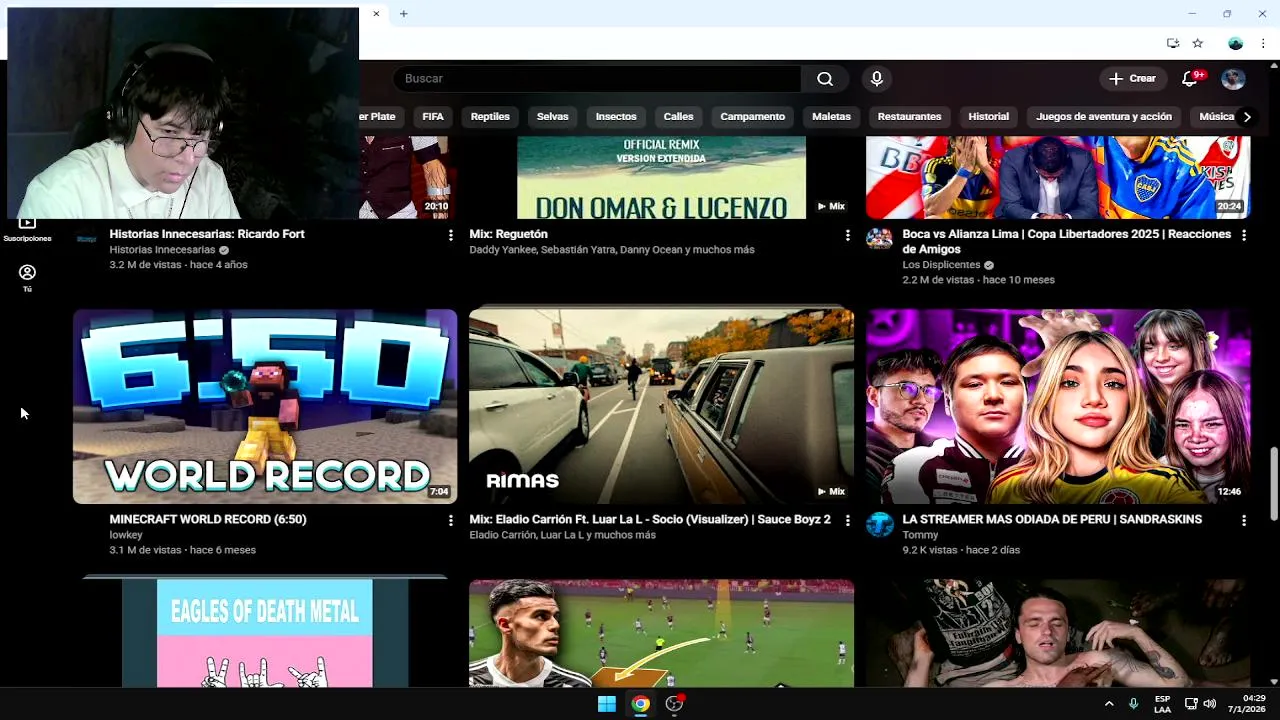Click the Historias Innecesarias channel avatar
The width and height of the screenshot is (1280, 720).
[87, 238]
